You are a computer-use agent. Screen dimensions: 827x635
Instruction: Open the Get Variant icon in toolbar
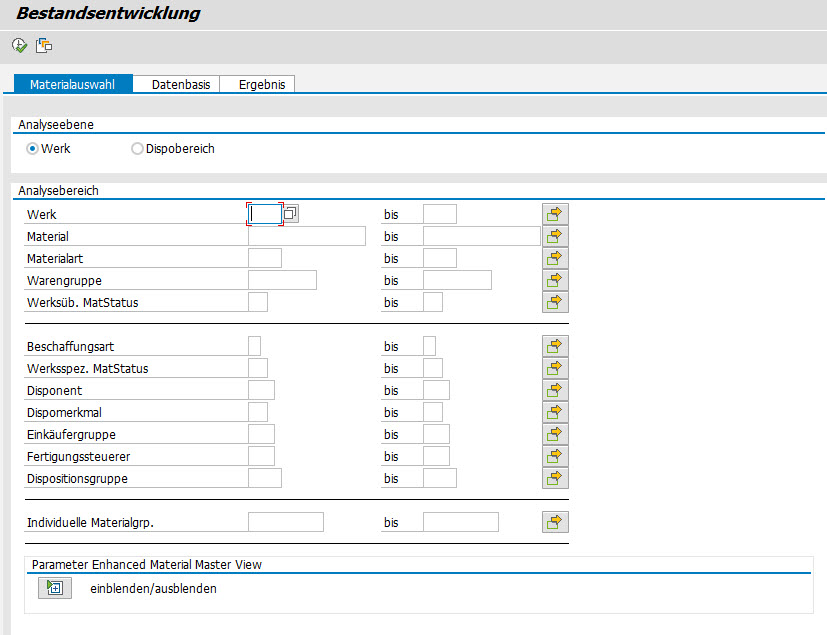coord(41,44)
